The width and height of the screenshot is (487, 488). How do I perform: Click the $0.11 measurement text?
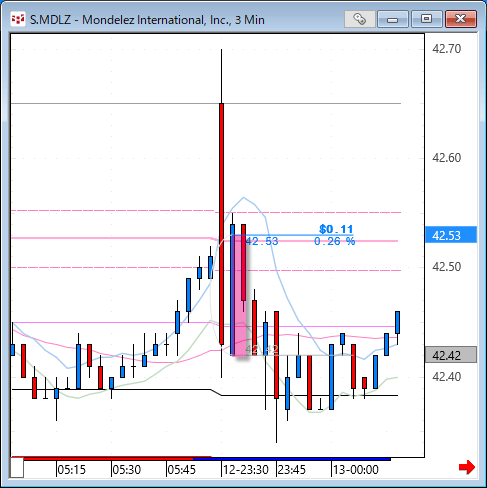336,229
